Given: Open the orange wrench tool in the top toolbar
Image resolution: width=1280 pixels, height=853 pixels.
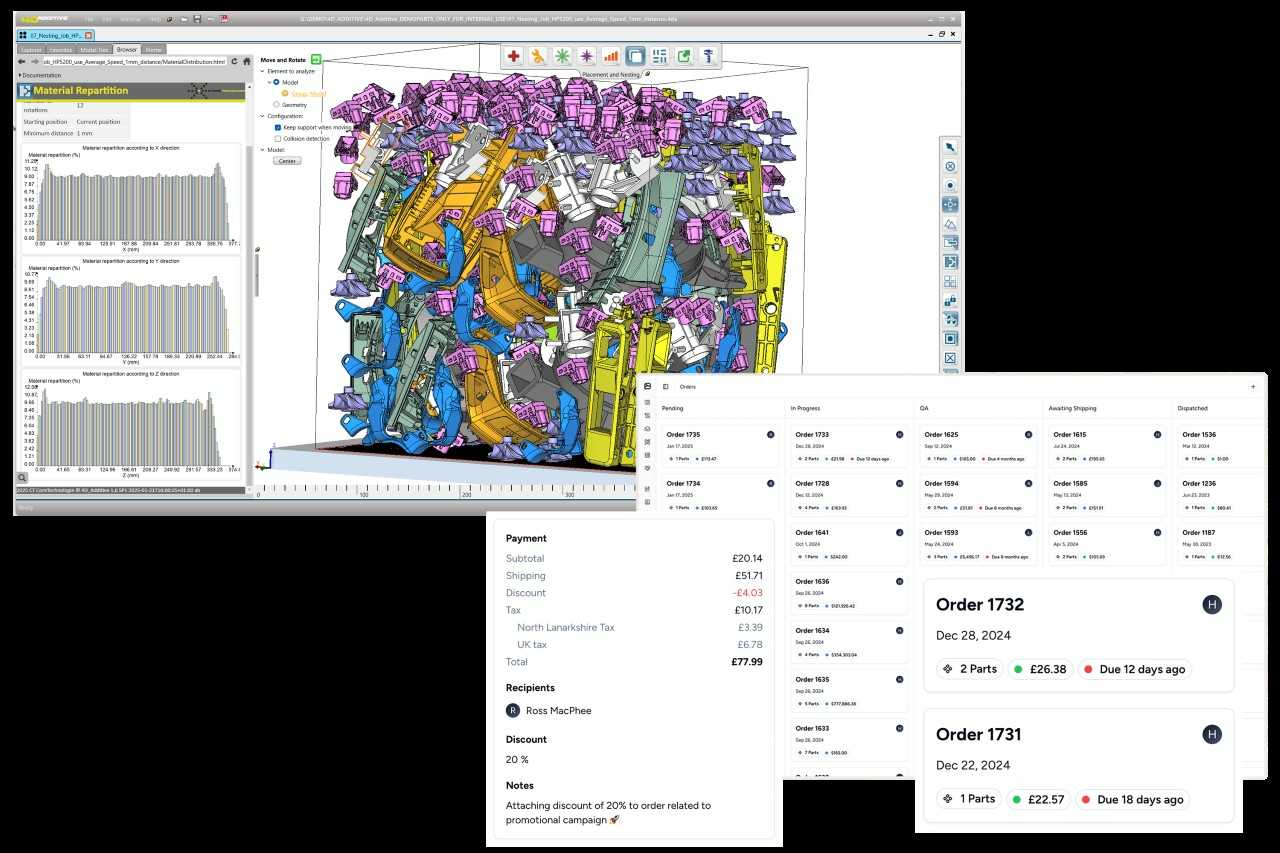Looking at the screenshot, I should (x=537, y=56).
